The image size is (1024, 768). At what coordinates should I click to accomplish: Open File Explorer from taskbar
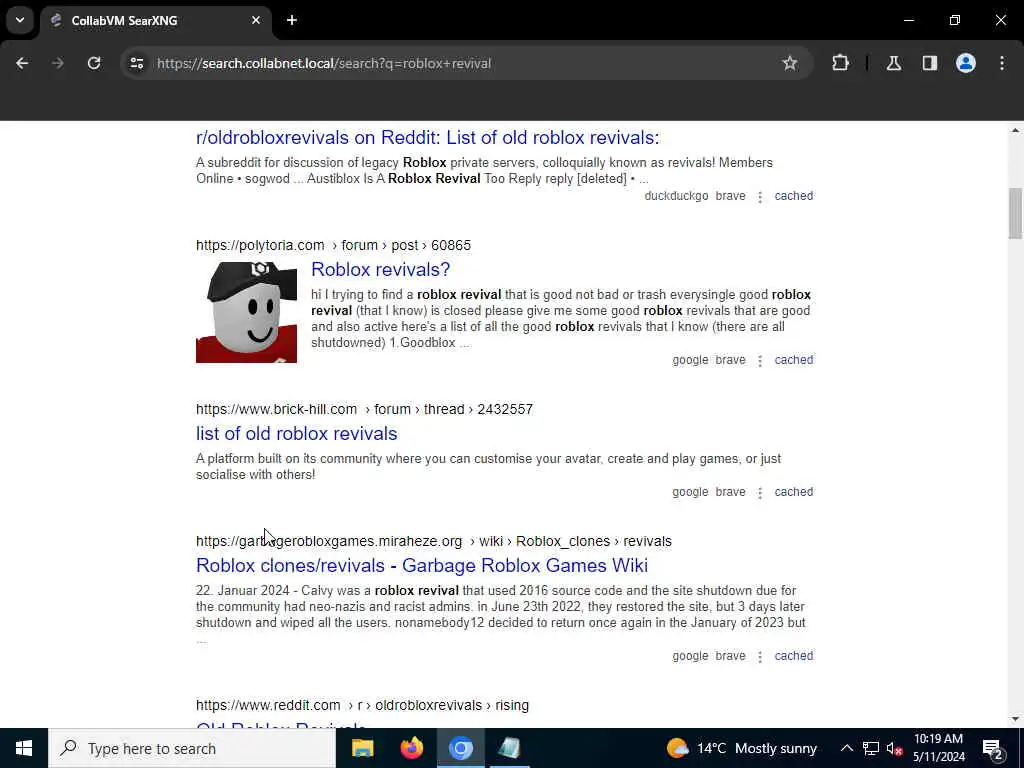click(362, 748)
